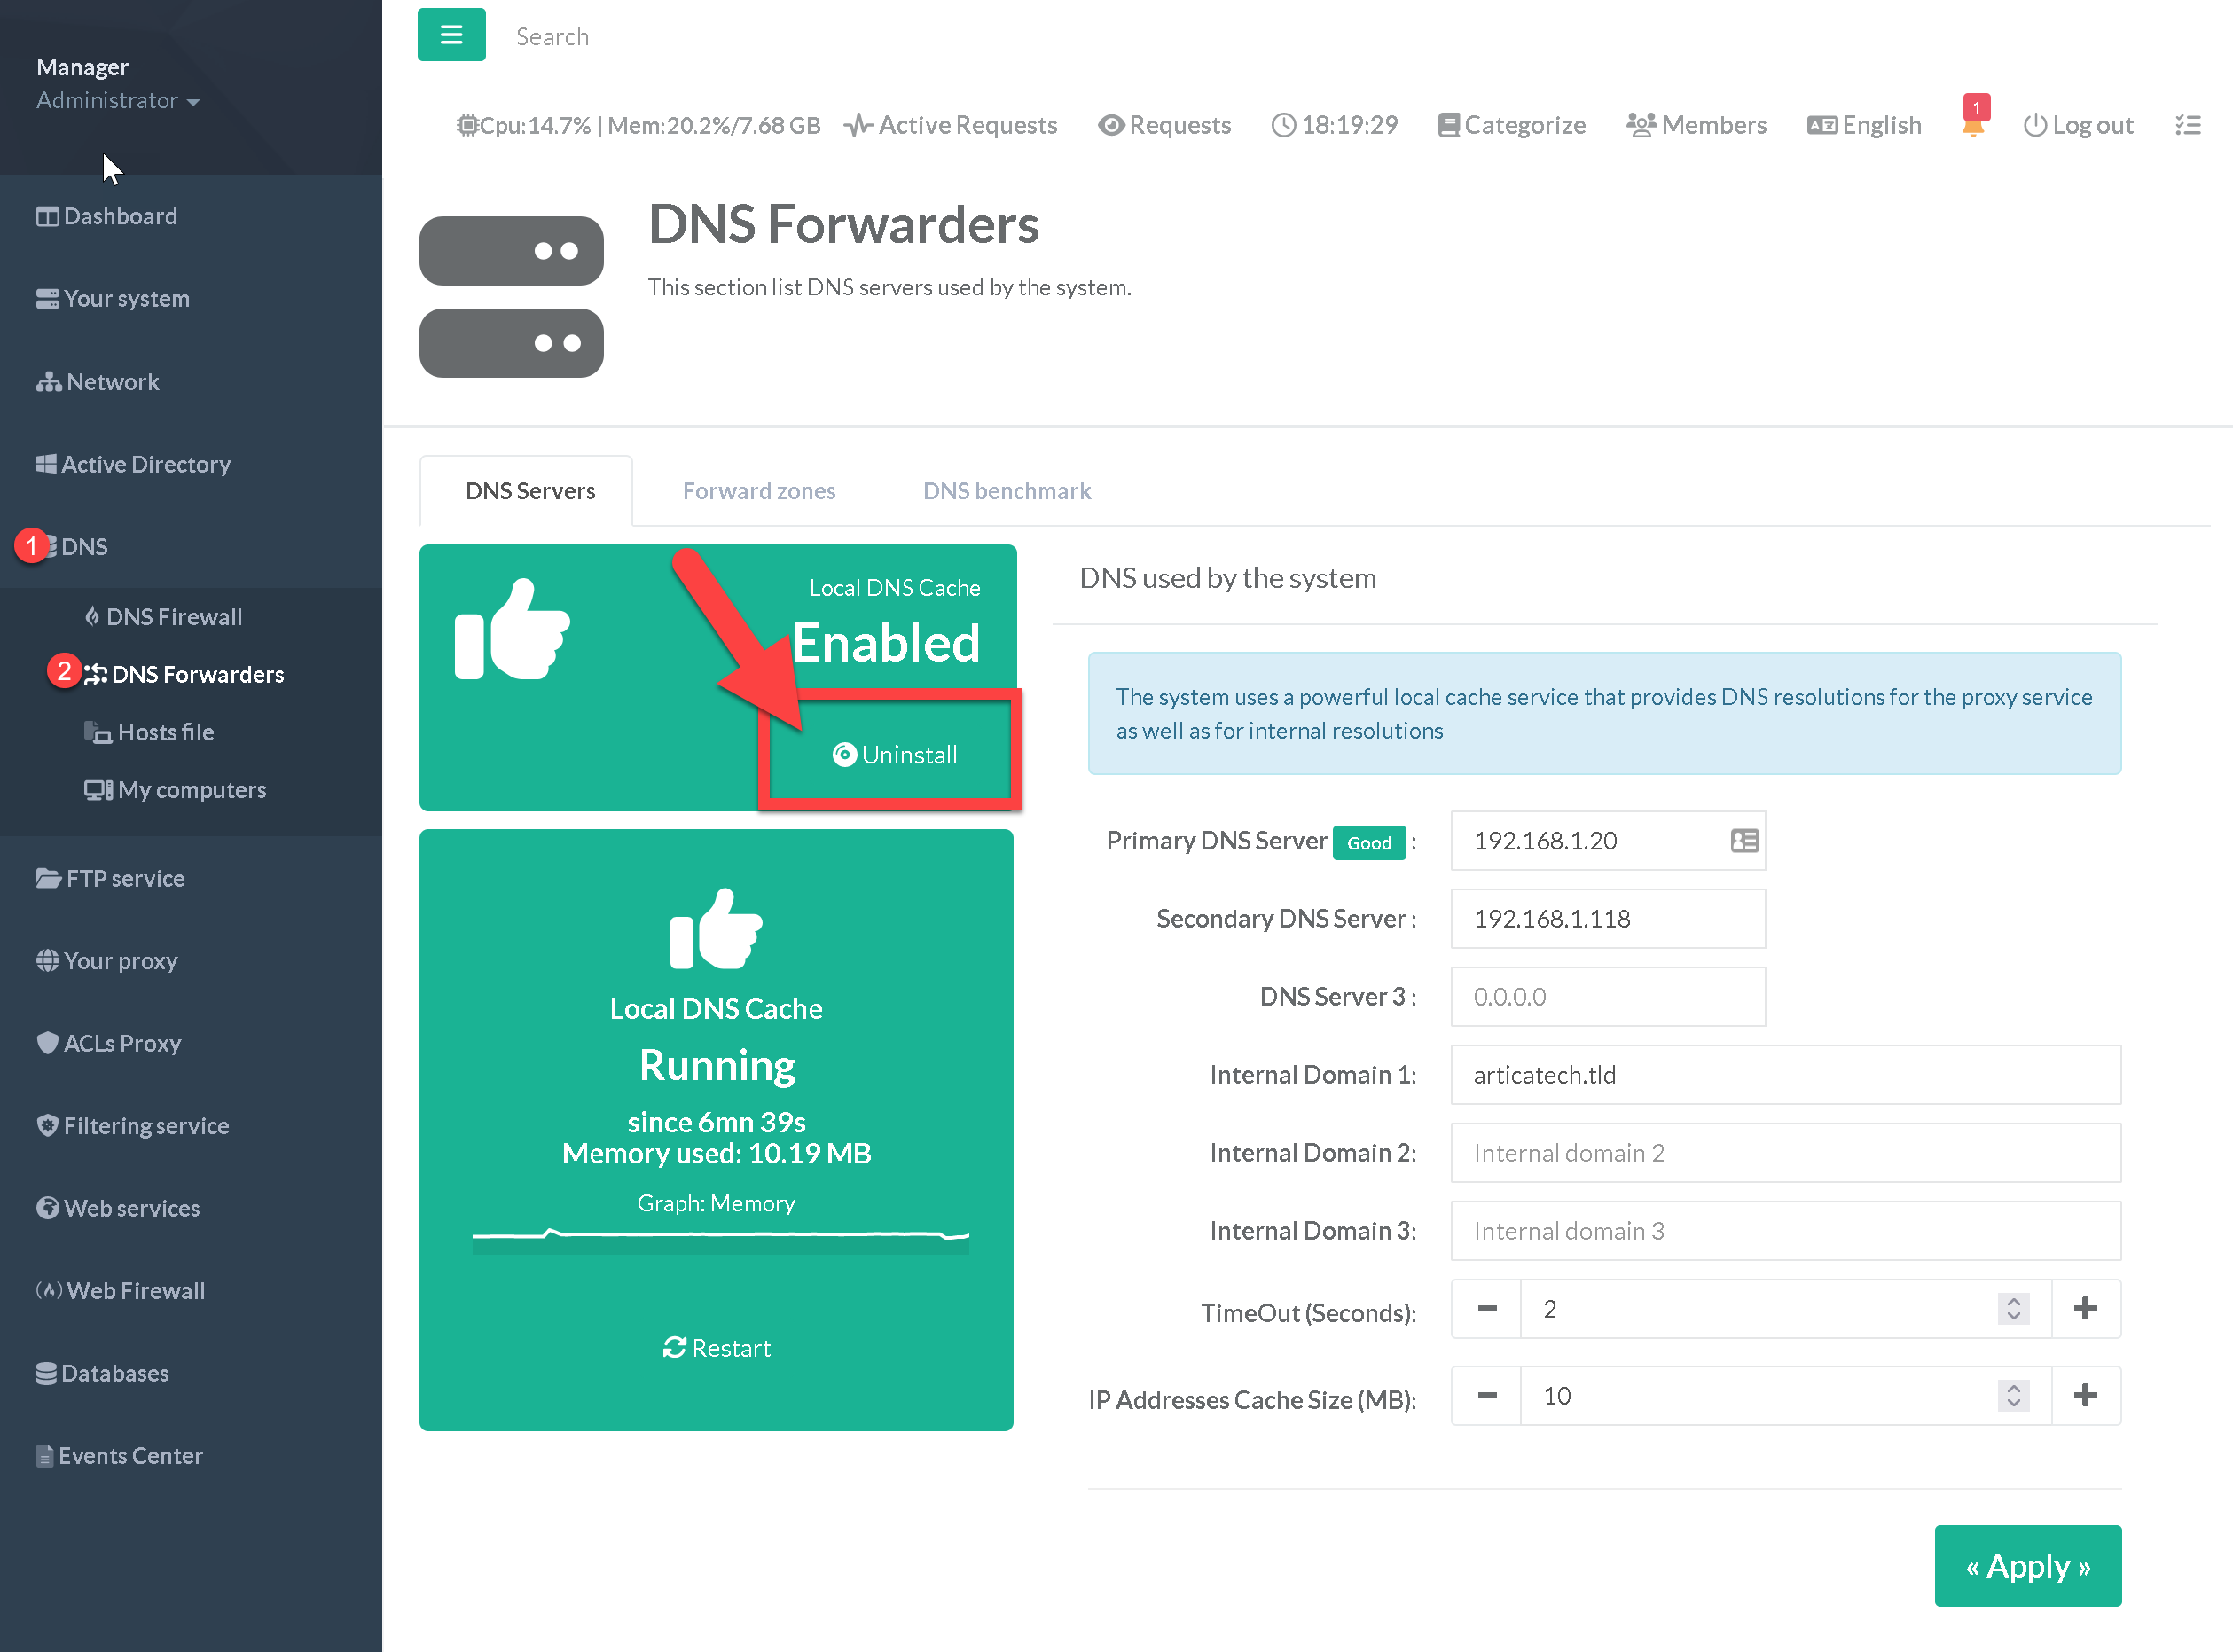This screenshot has height=1652, width=2233.
Task: Open the task list icon at top right
Action: (x=2187, y=125)
